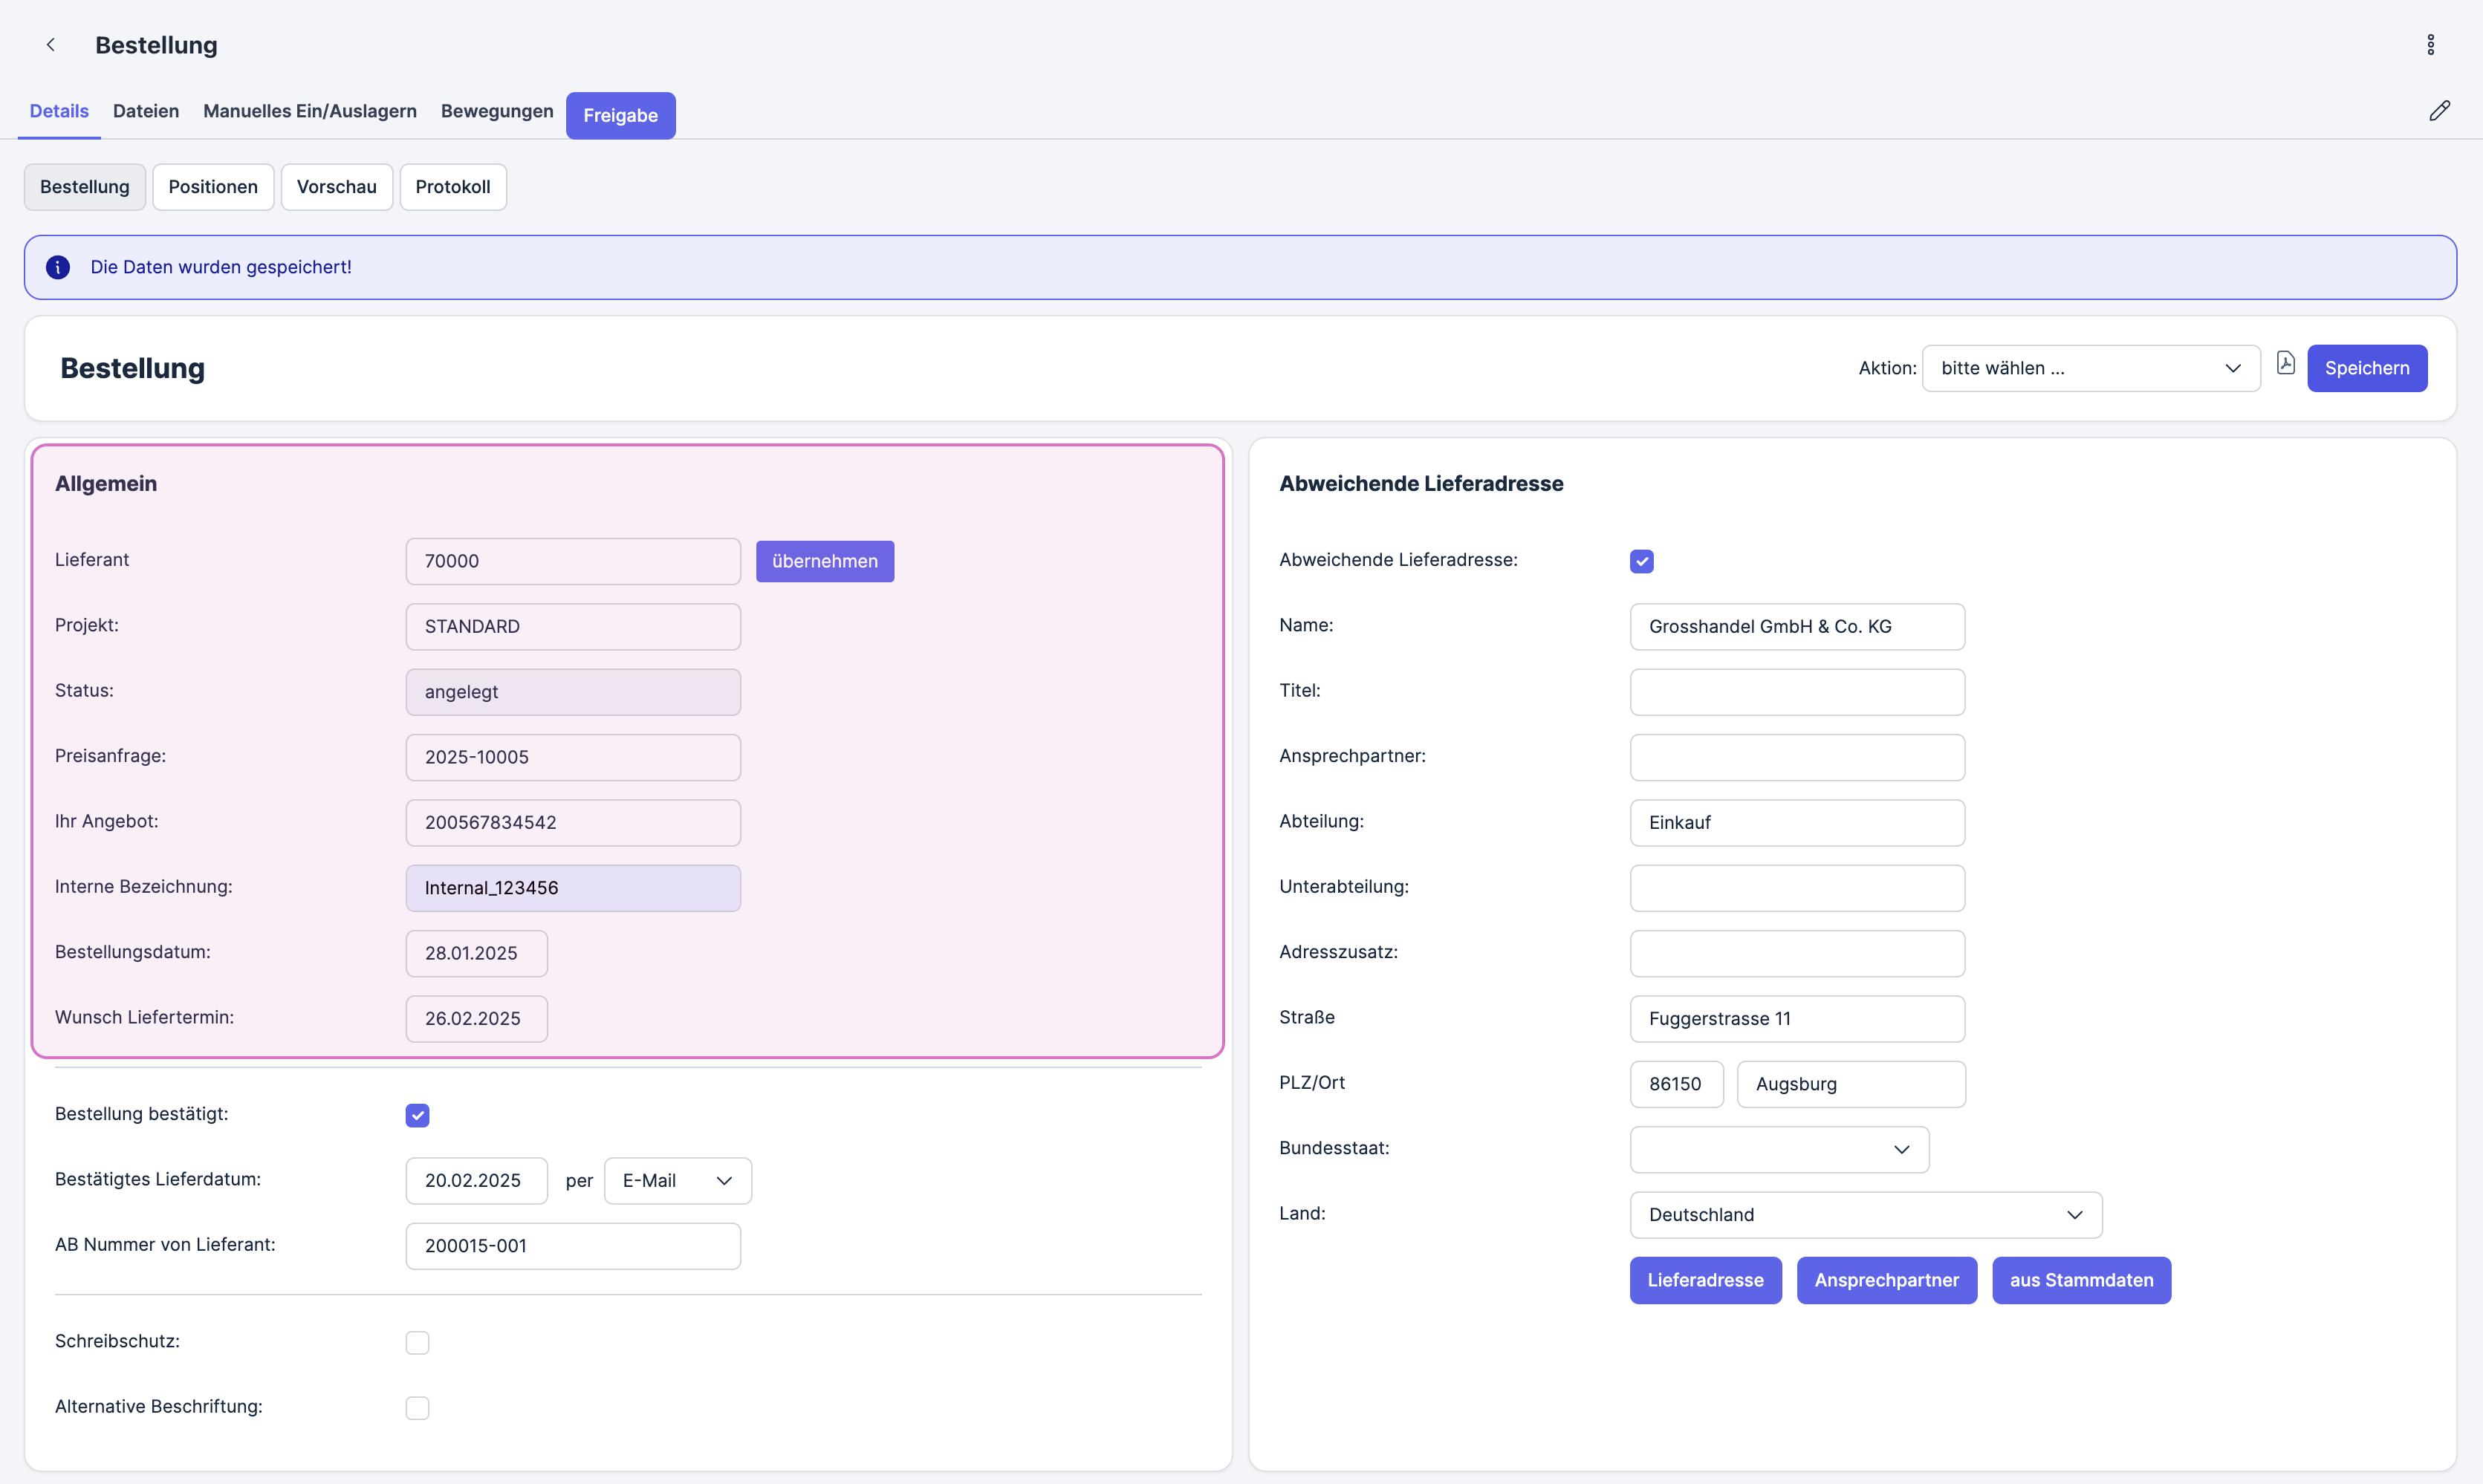The height and width of the screenshot is (1484, 2483).
Task: Toggle the Abweichende Lieferadresse checkbox
Action: (1641, 561)
